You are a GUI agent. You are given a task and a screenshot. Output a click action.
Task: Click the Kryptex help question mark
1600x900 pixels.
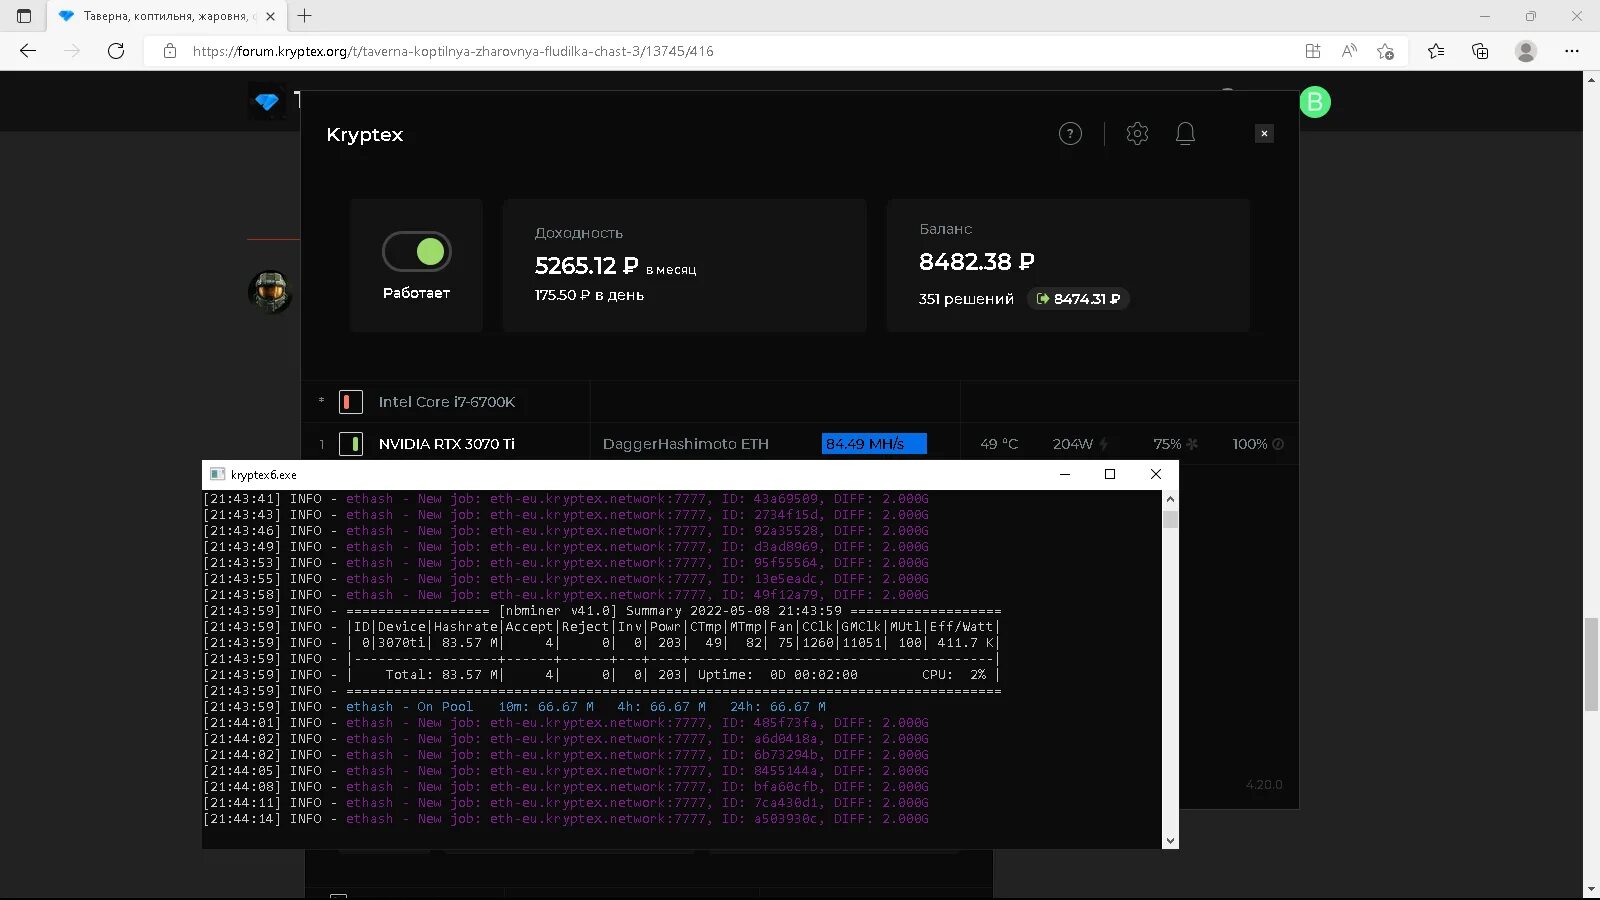[1070, 133]
